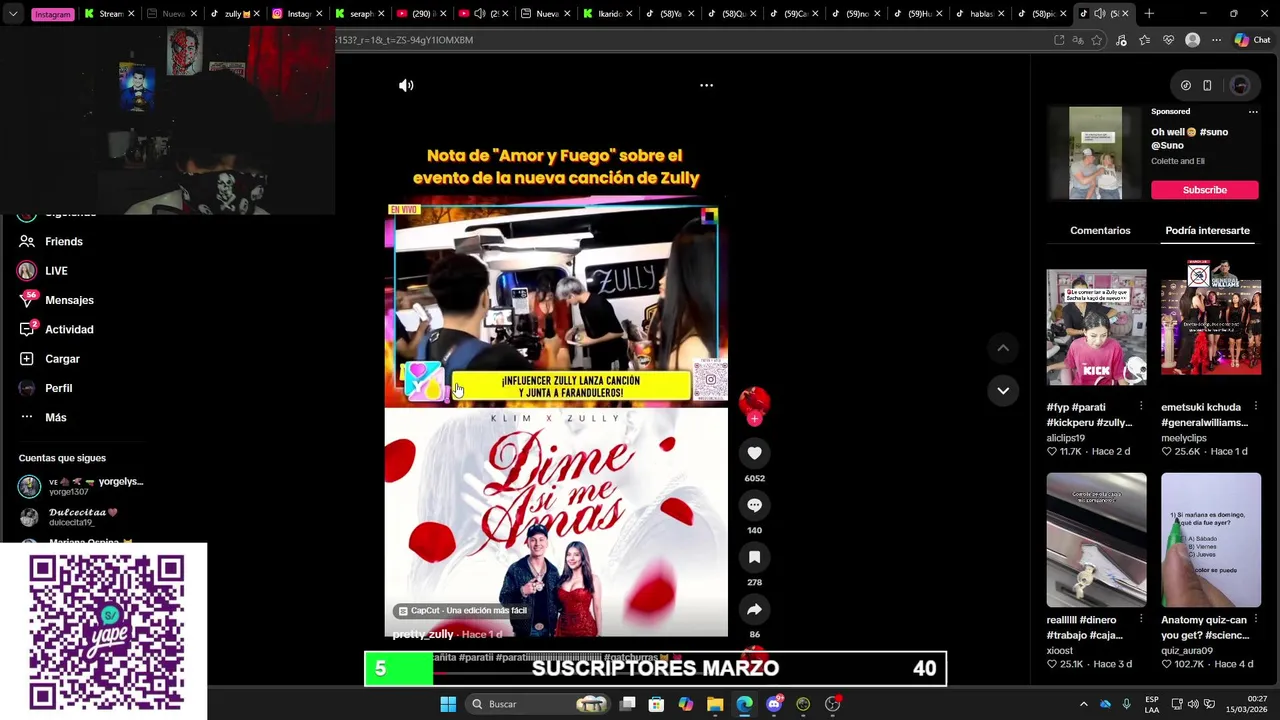Open options for xioost video
Viewport: 1280px width, 720px height.
[1141, 619]
